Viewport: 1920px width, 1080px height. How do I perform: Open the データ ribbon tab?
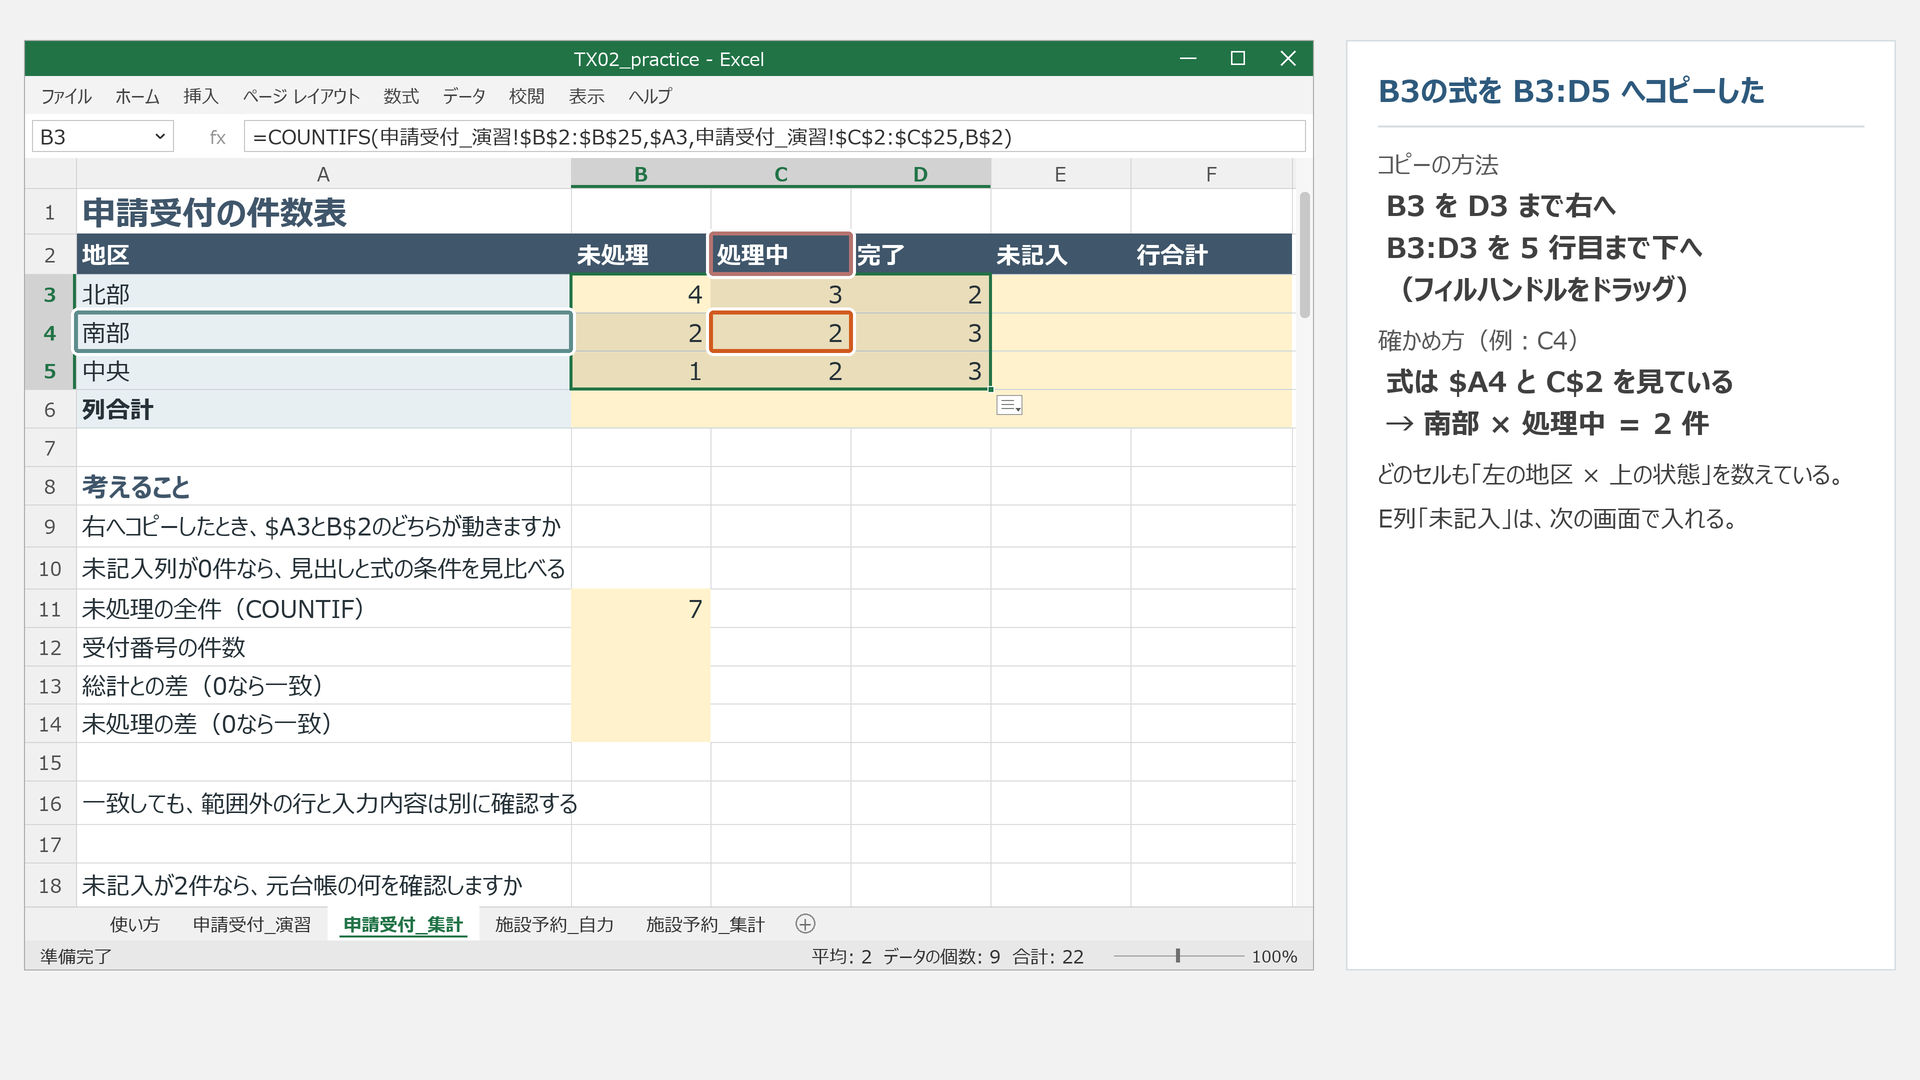[464, 96]
